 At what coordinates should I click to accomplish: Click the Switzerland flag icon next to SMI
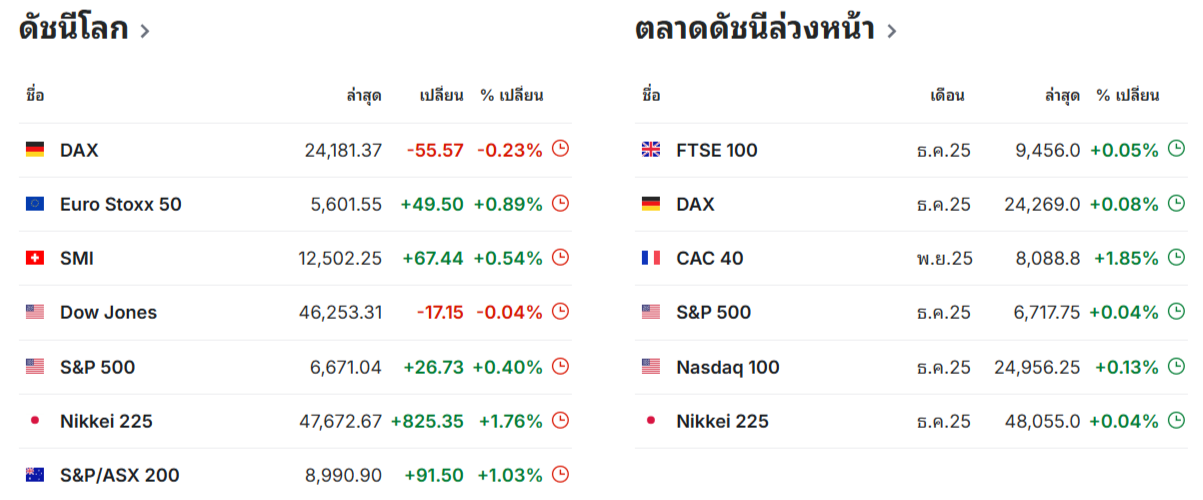[x=35, y=258]
